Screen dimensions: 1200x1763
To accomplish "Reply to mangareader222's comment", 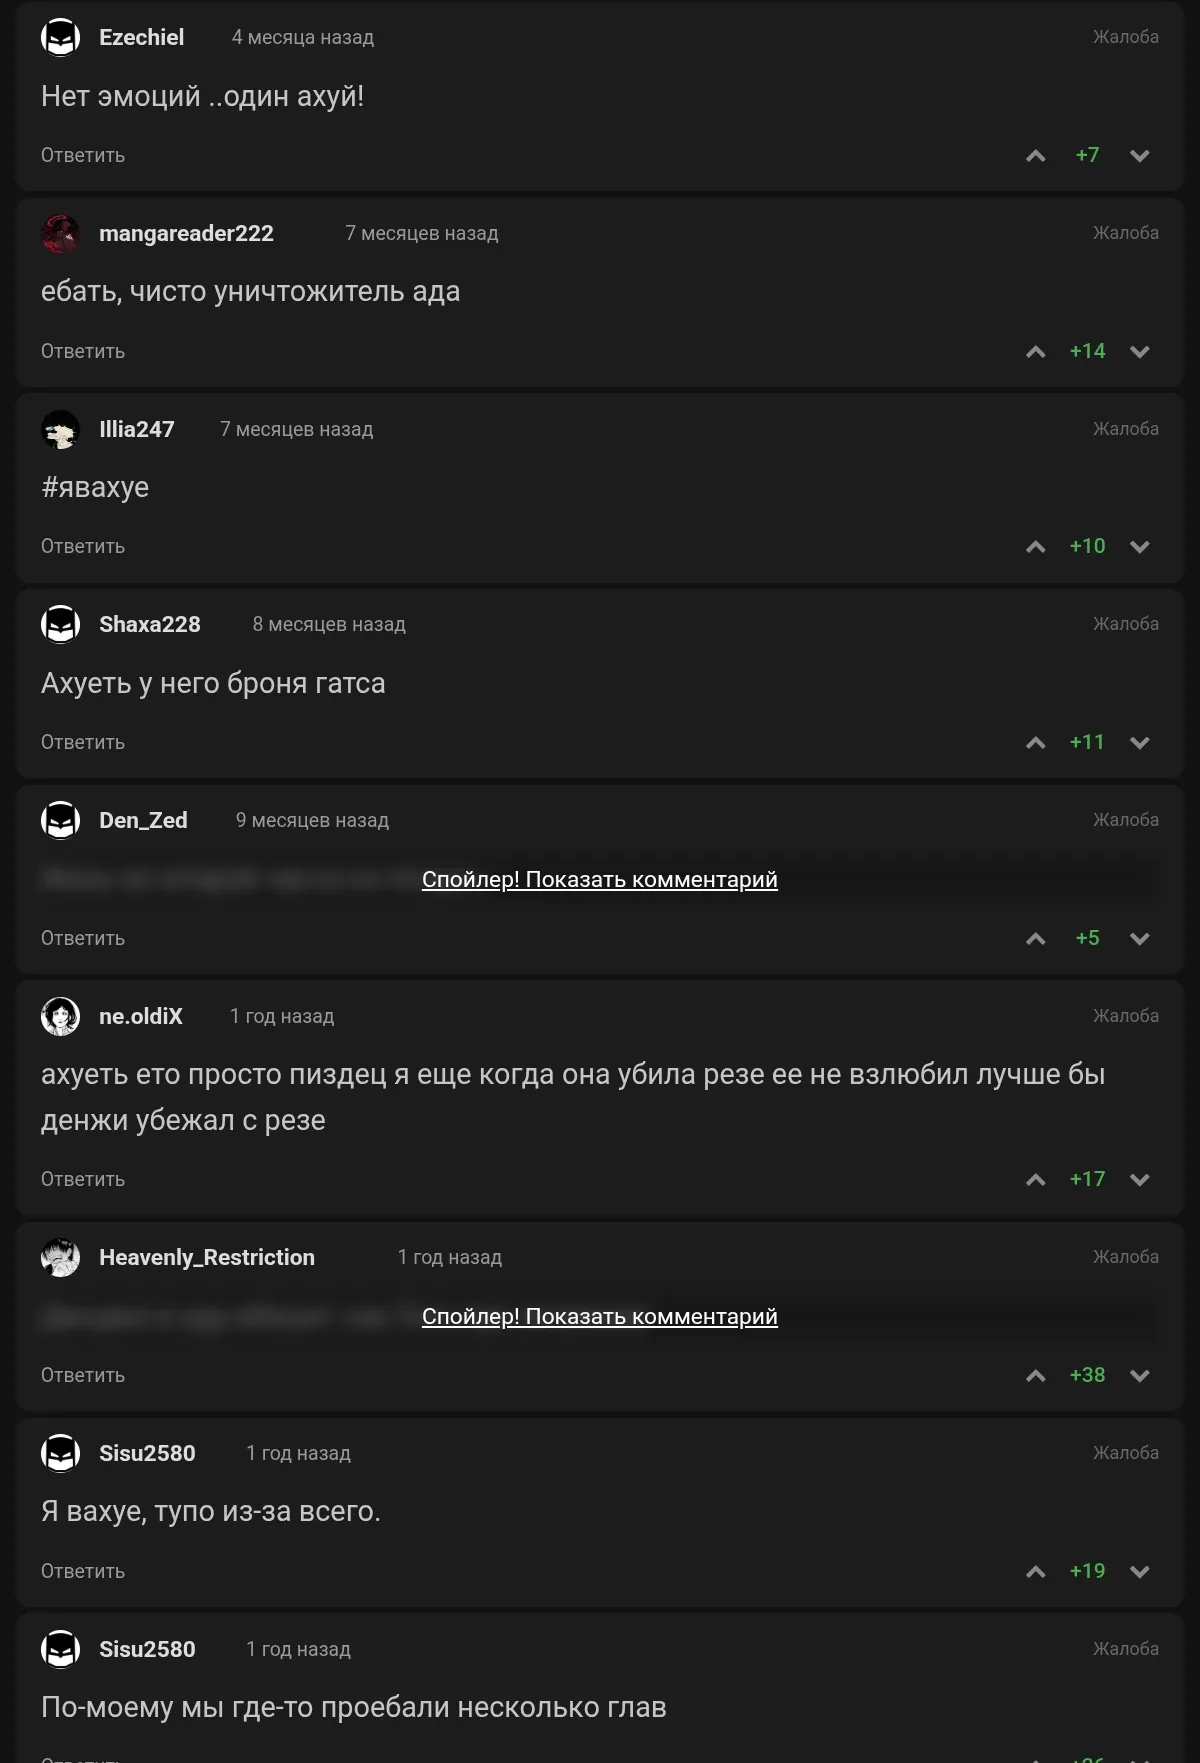I will pos(83,352).
